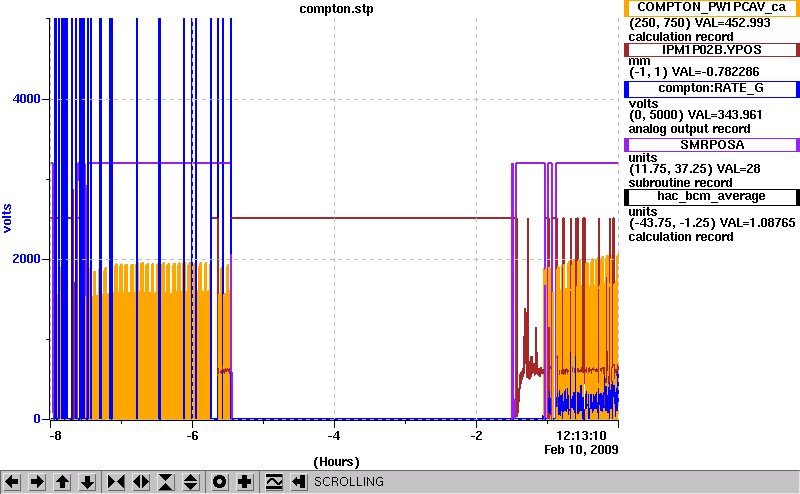Click the volts y-axis title
Image resolution: width=800 pixels, height=494 pixels.
point(7,218)
